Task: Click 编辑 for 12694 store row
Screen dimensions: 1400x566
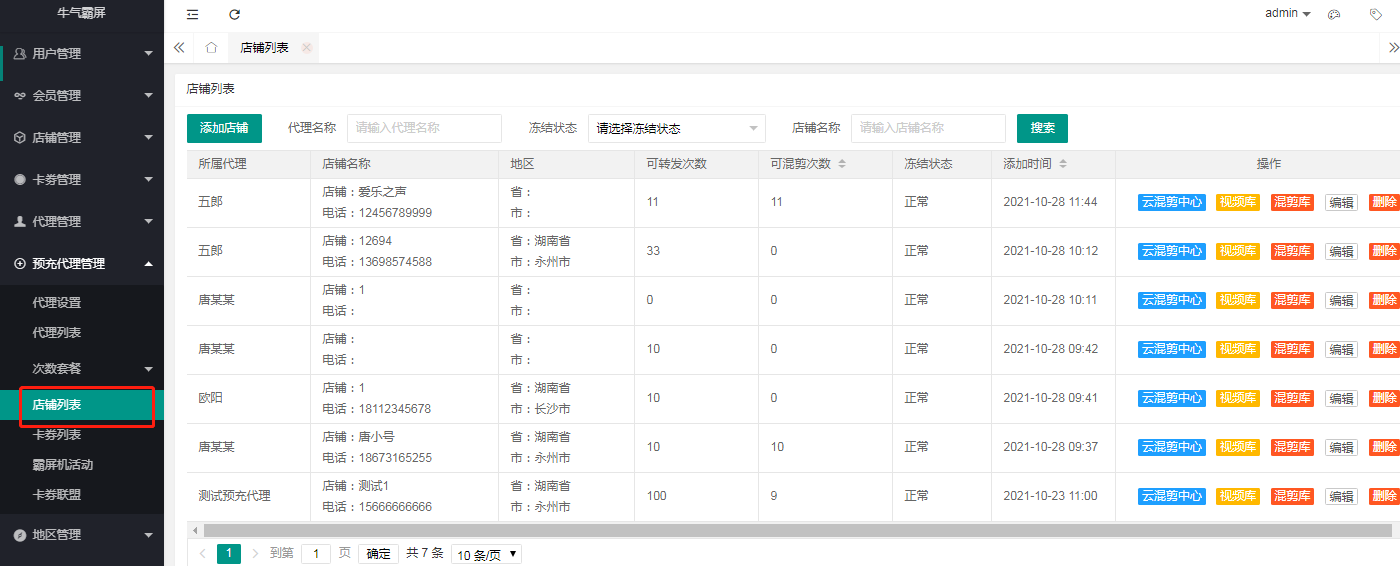Action: click(1341, 251)
